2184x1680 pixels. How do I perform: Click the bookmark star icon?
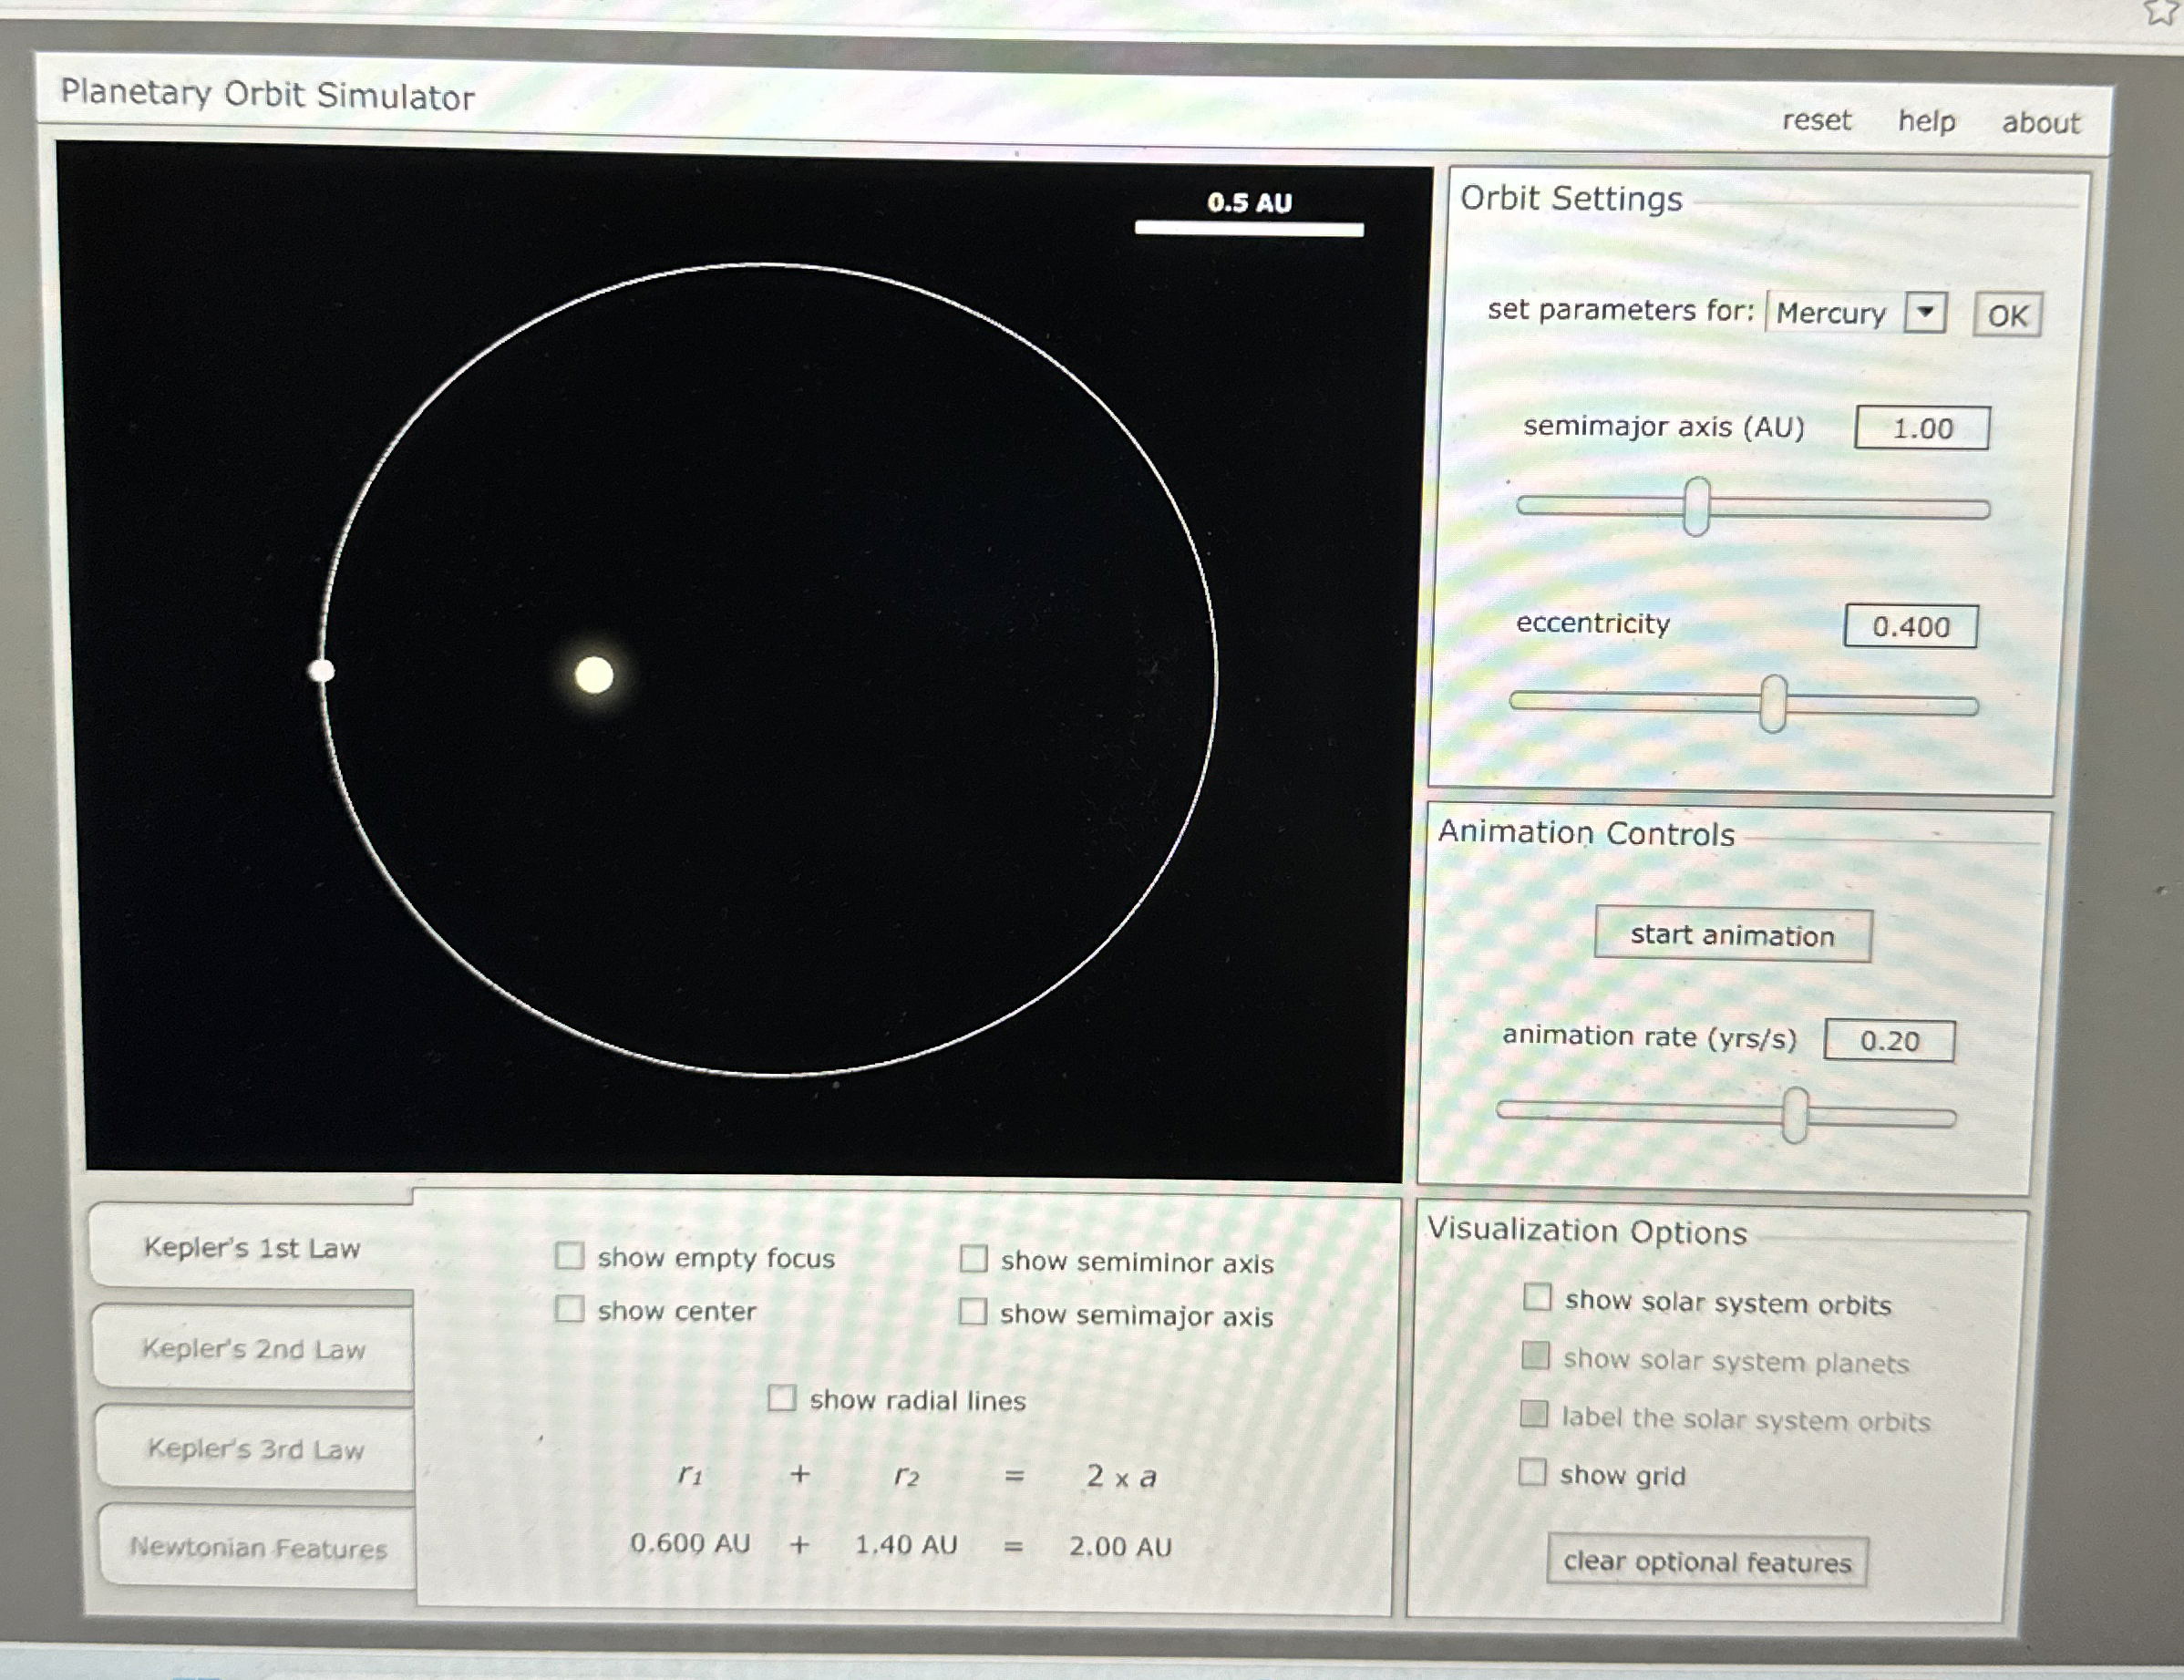(x=2162, y=11)
